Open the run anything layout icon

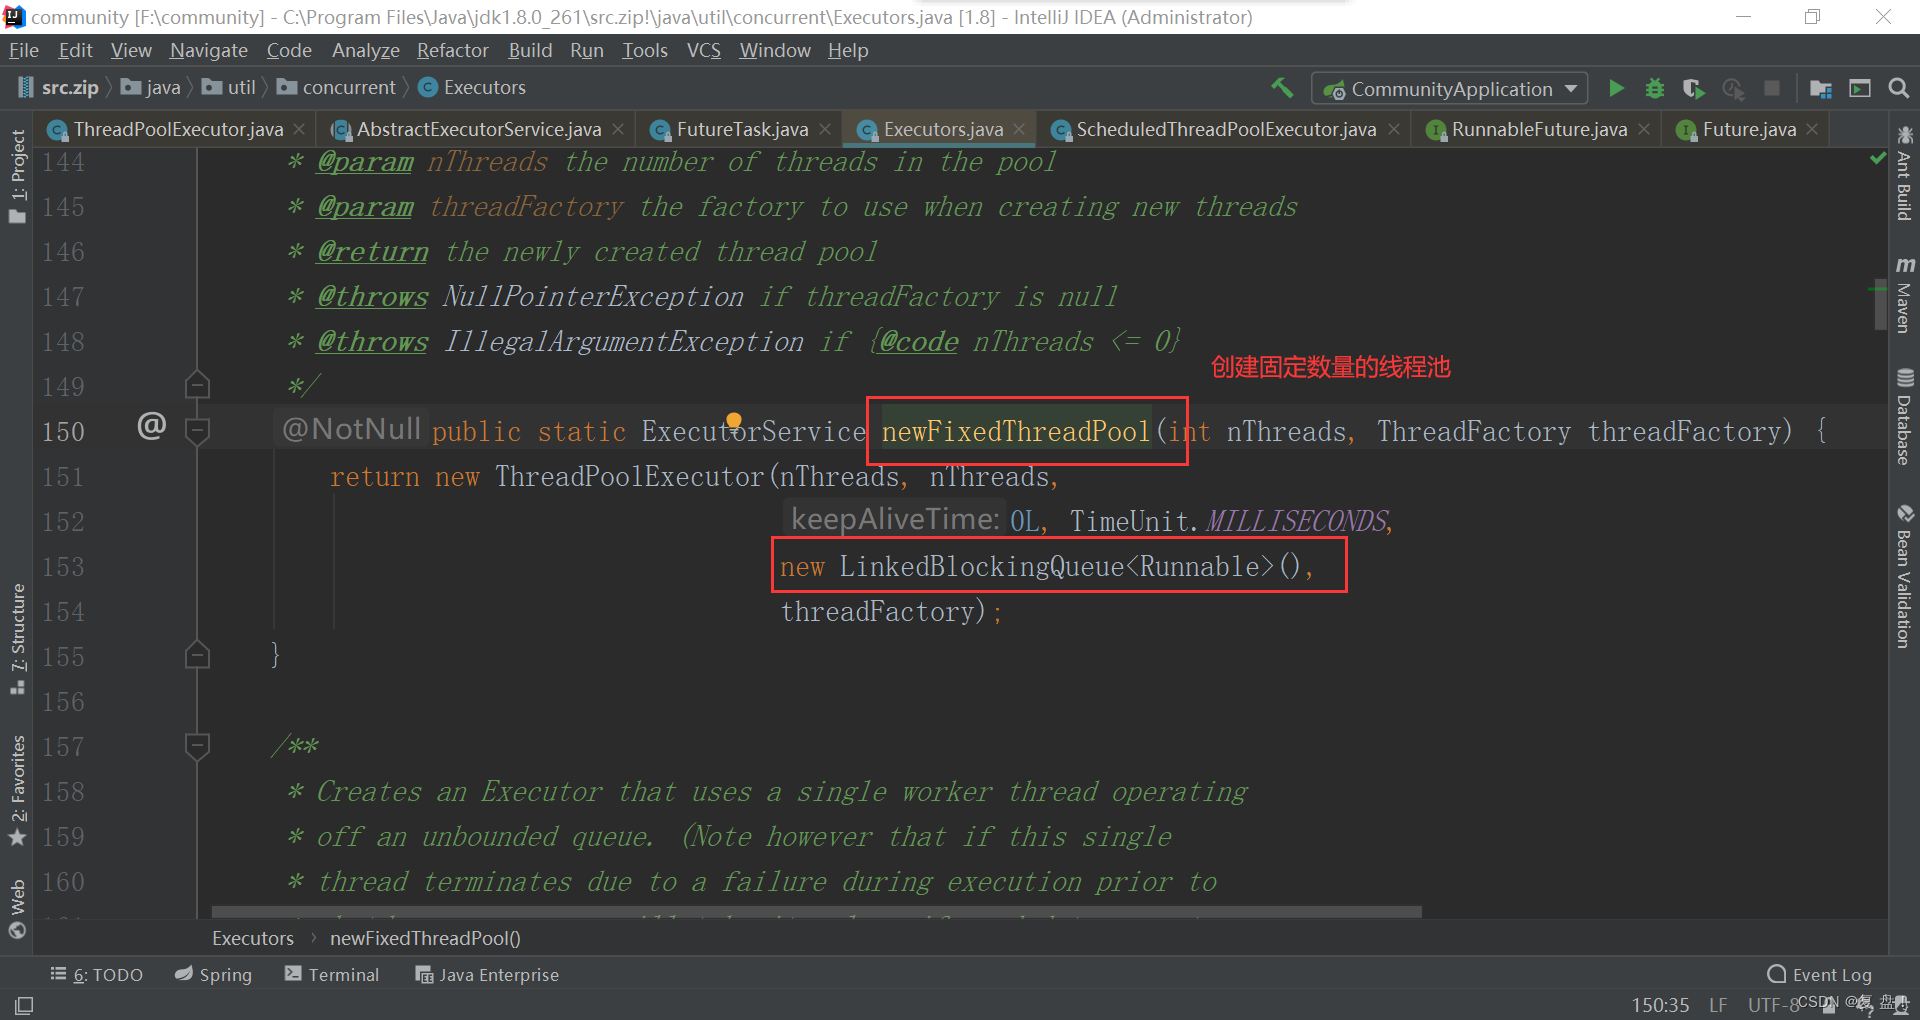1860,88
